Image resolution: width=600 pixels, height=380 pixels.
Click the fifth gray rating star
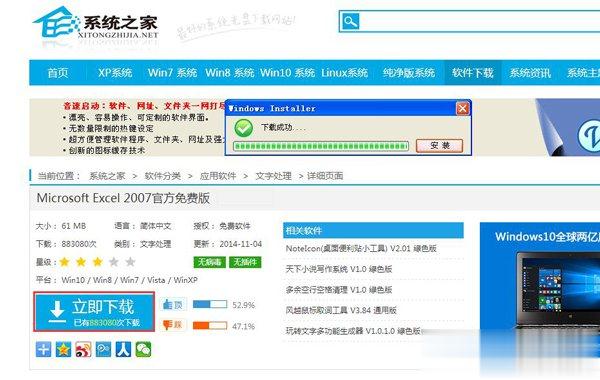tap(130, 262)
